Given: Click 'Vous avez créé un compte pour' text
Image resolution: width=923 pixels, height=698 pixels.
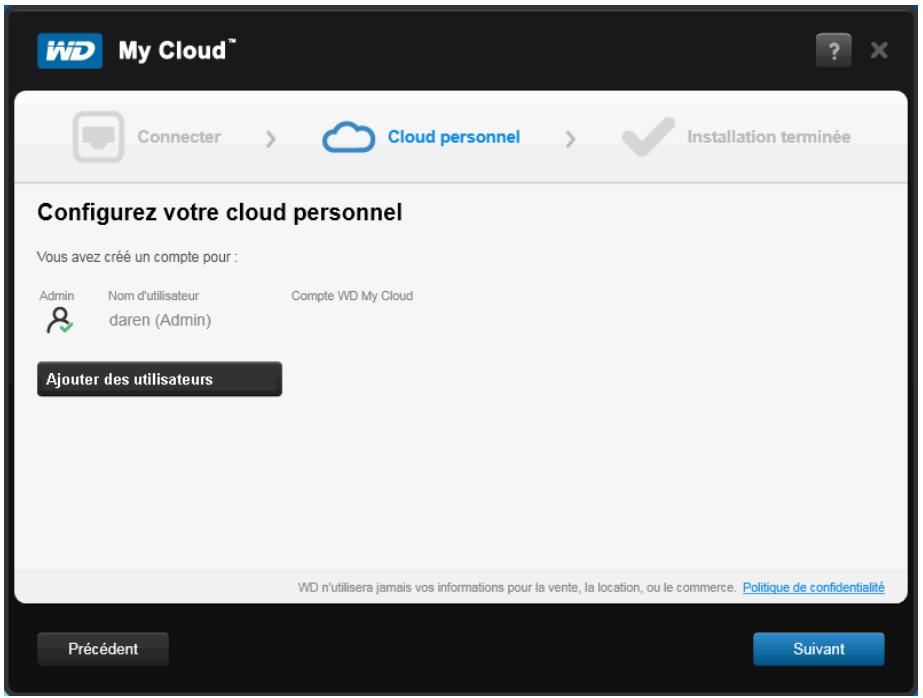Looking at the screenshot, I should point(137,257).
